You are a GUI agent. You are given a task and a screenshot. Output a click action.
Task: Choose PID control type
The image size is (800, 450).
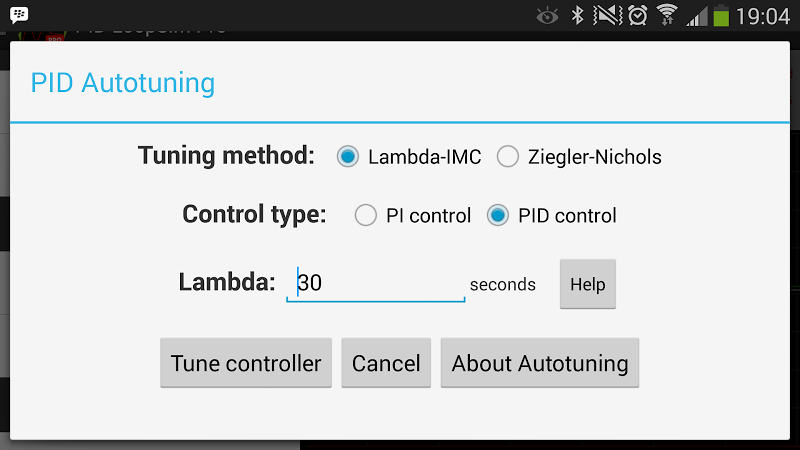click(498, 215)
